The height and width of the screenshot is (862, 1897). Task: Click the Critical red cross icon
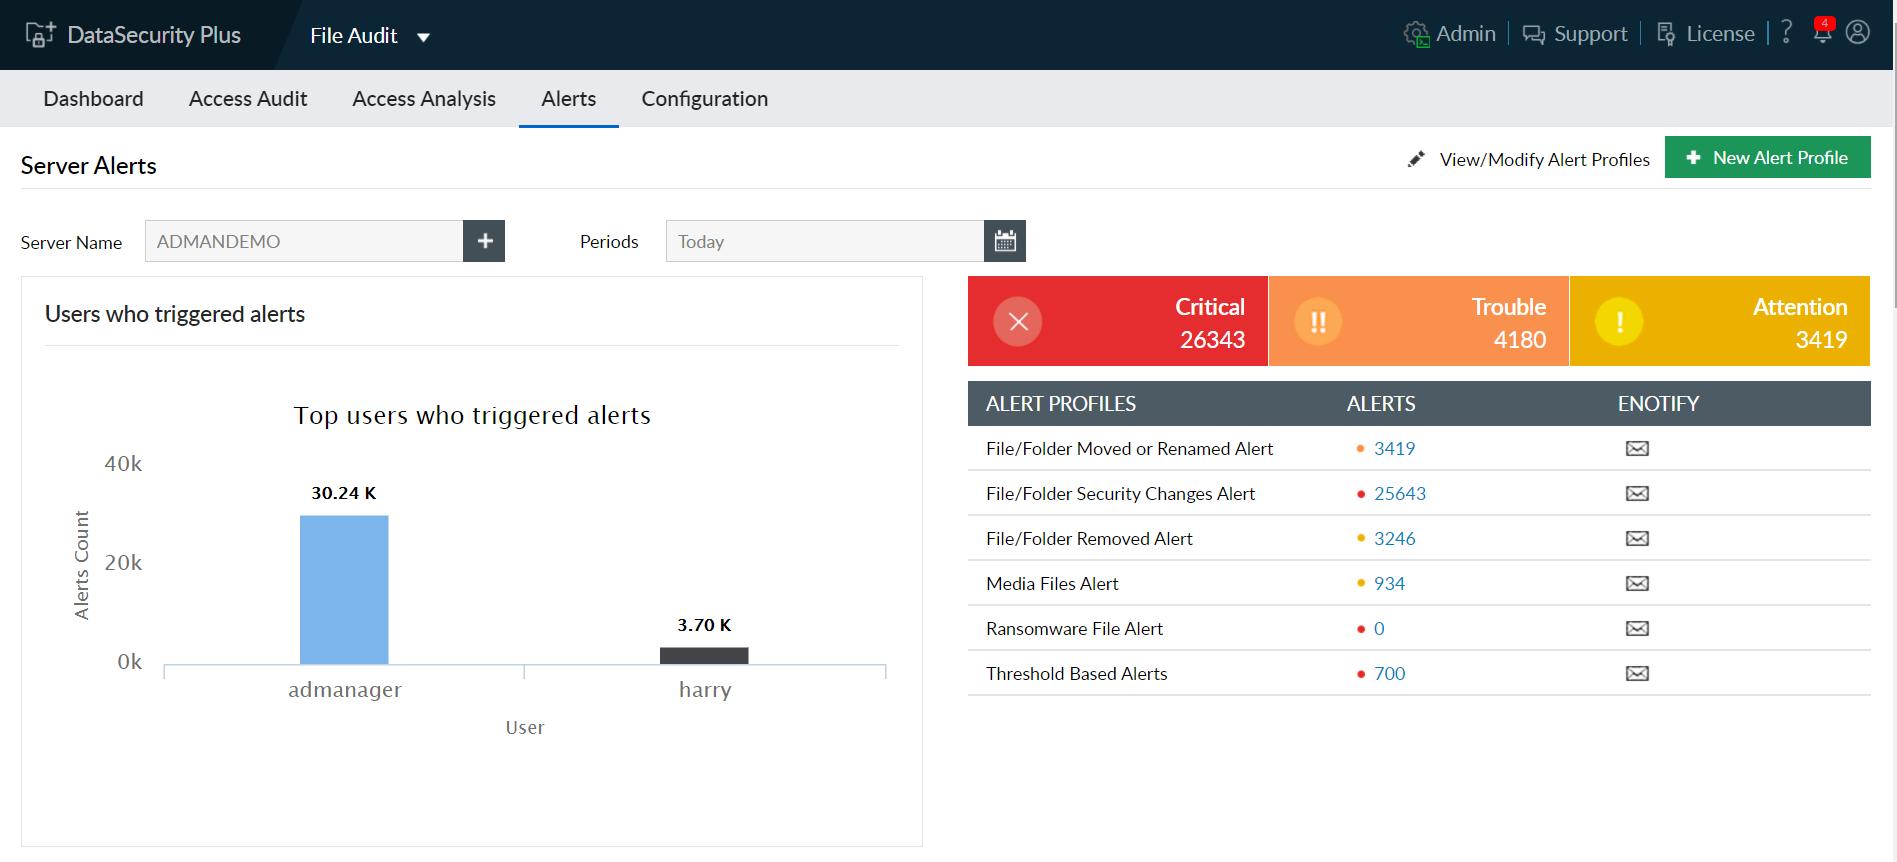point(1018,322)
